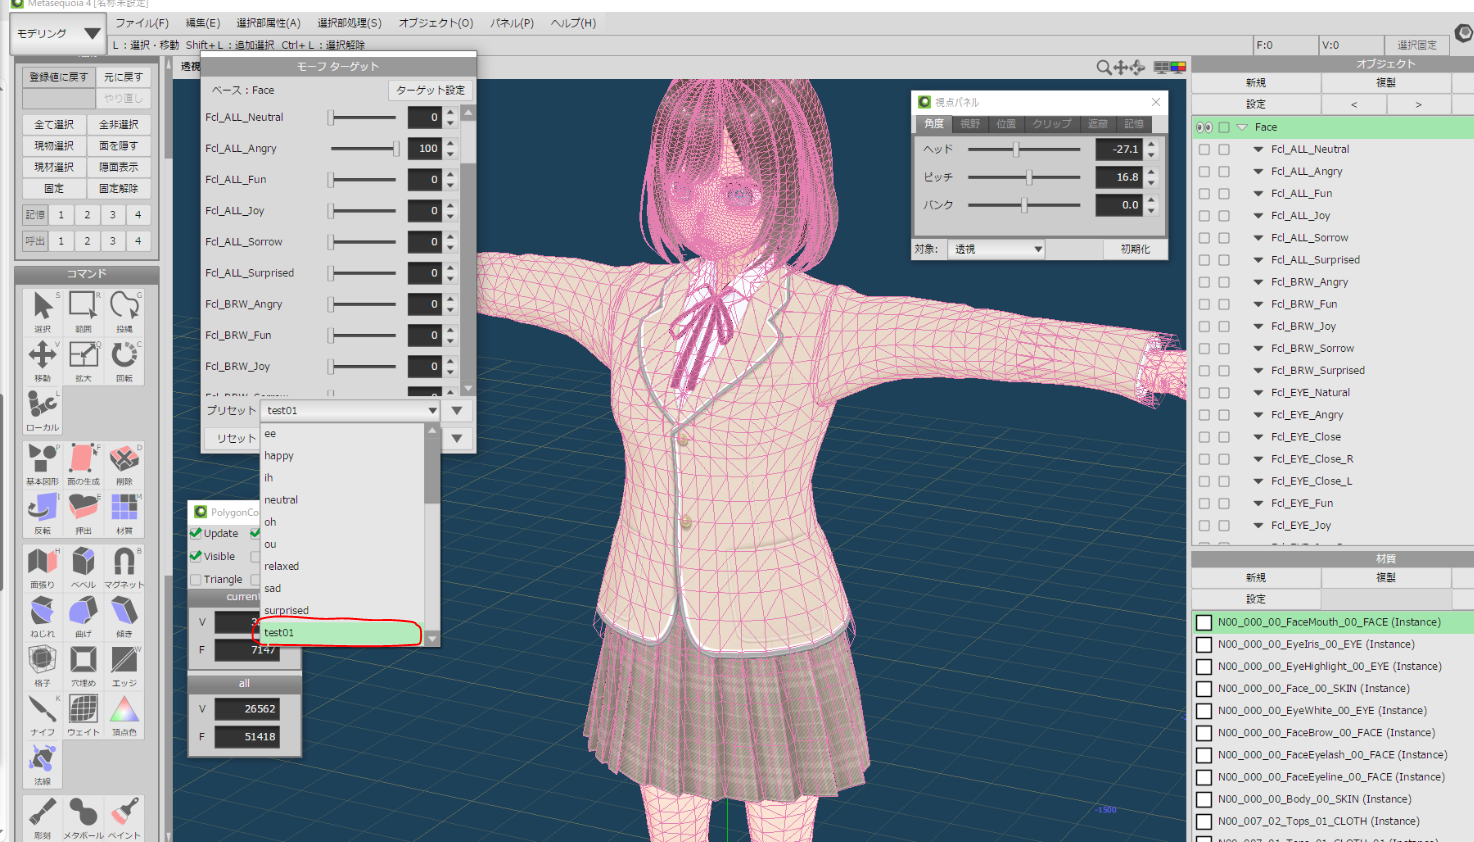Open the プリセット preset combo box
This screenshot has height=842, width=1474.
pos(350,410)
